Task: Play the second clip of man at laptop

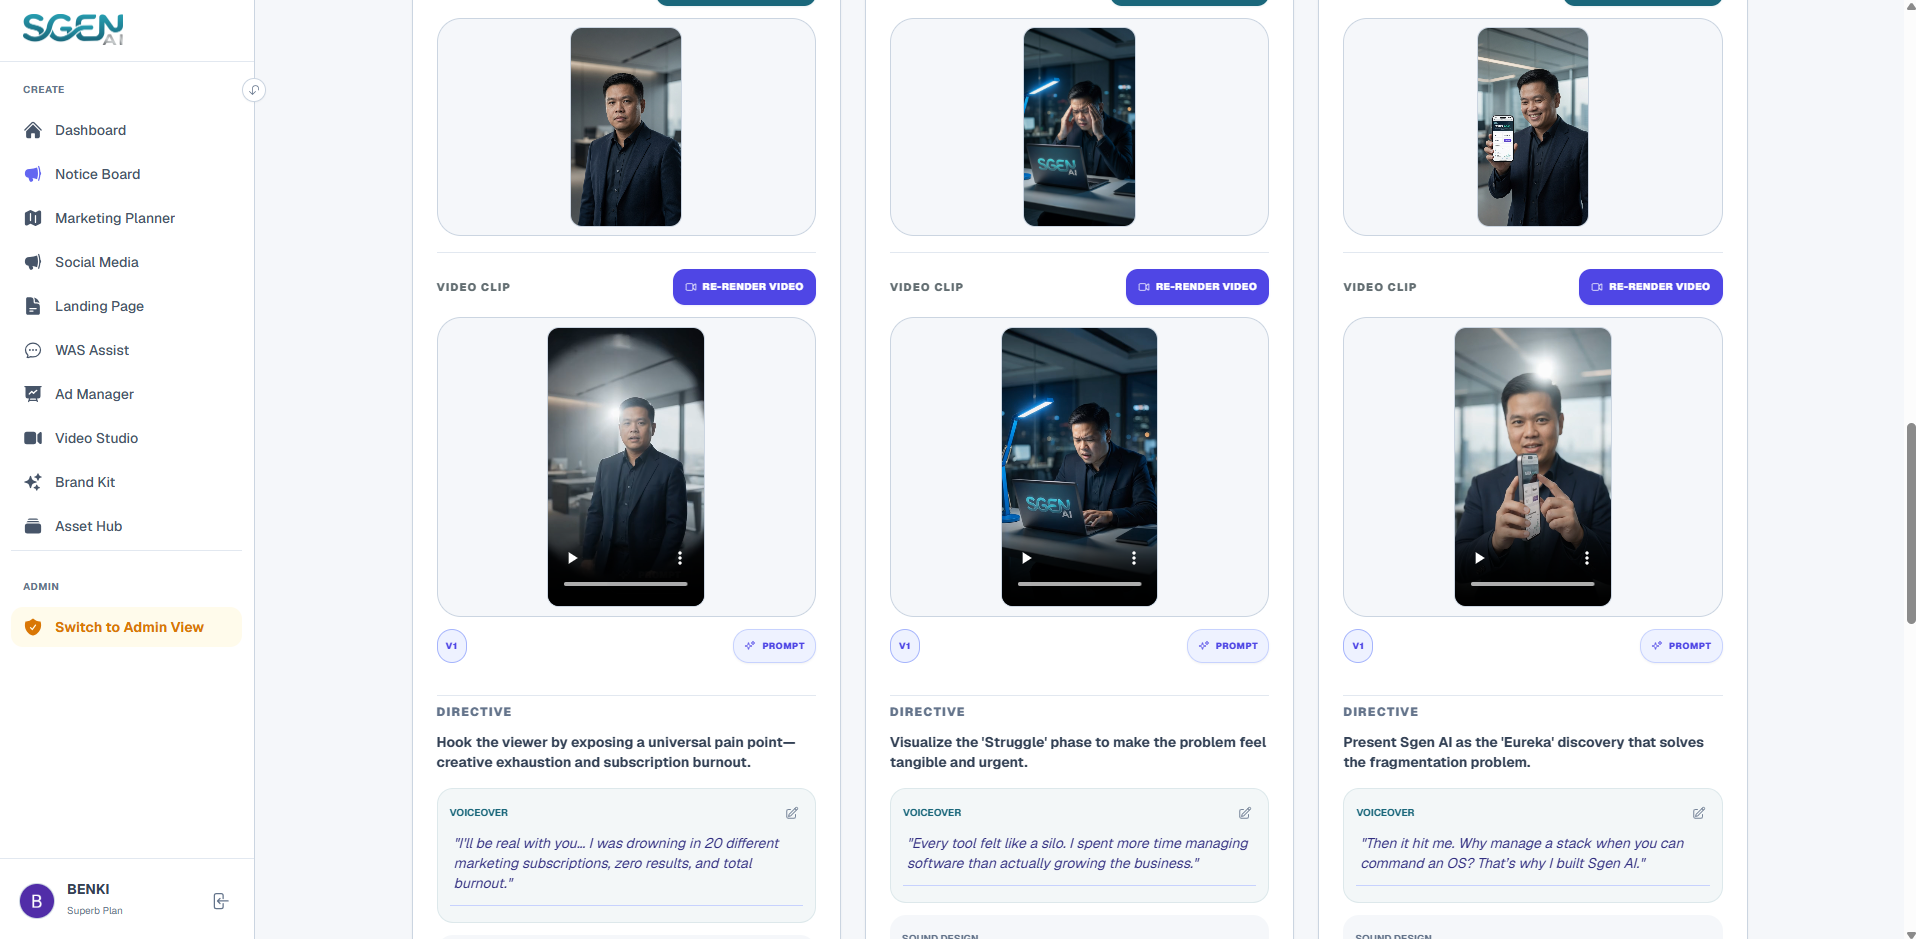Action: (x=1026, y=558)
